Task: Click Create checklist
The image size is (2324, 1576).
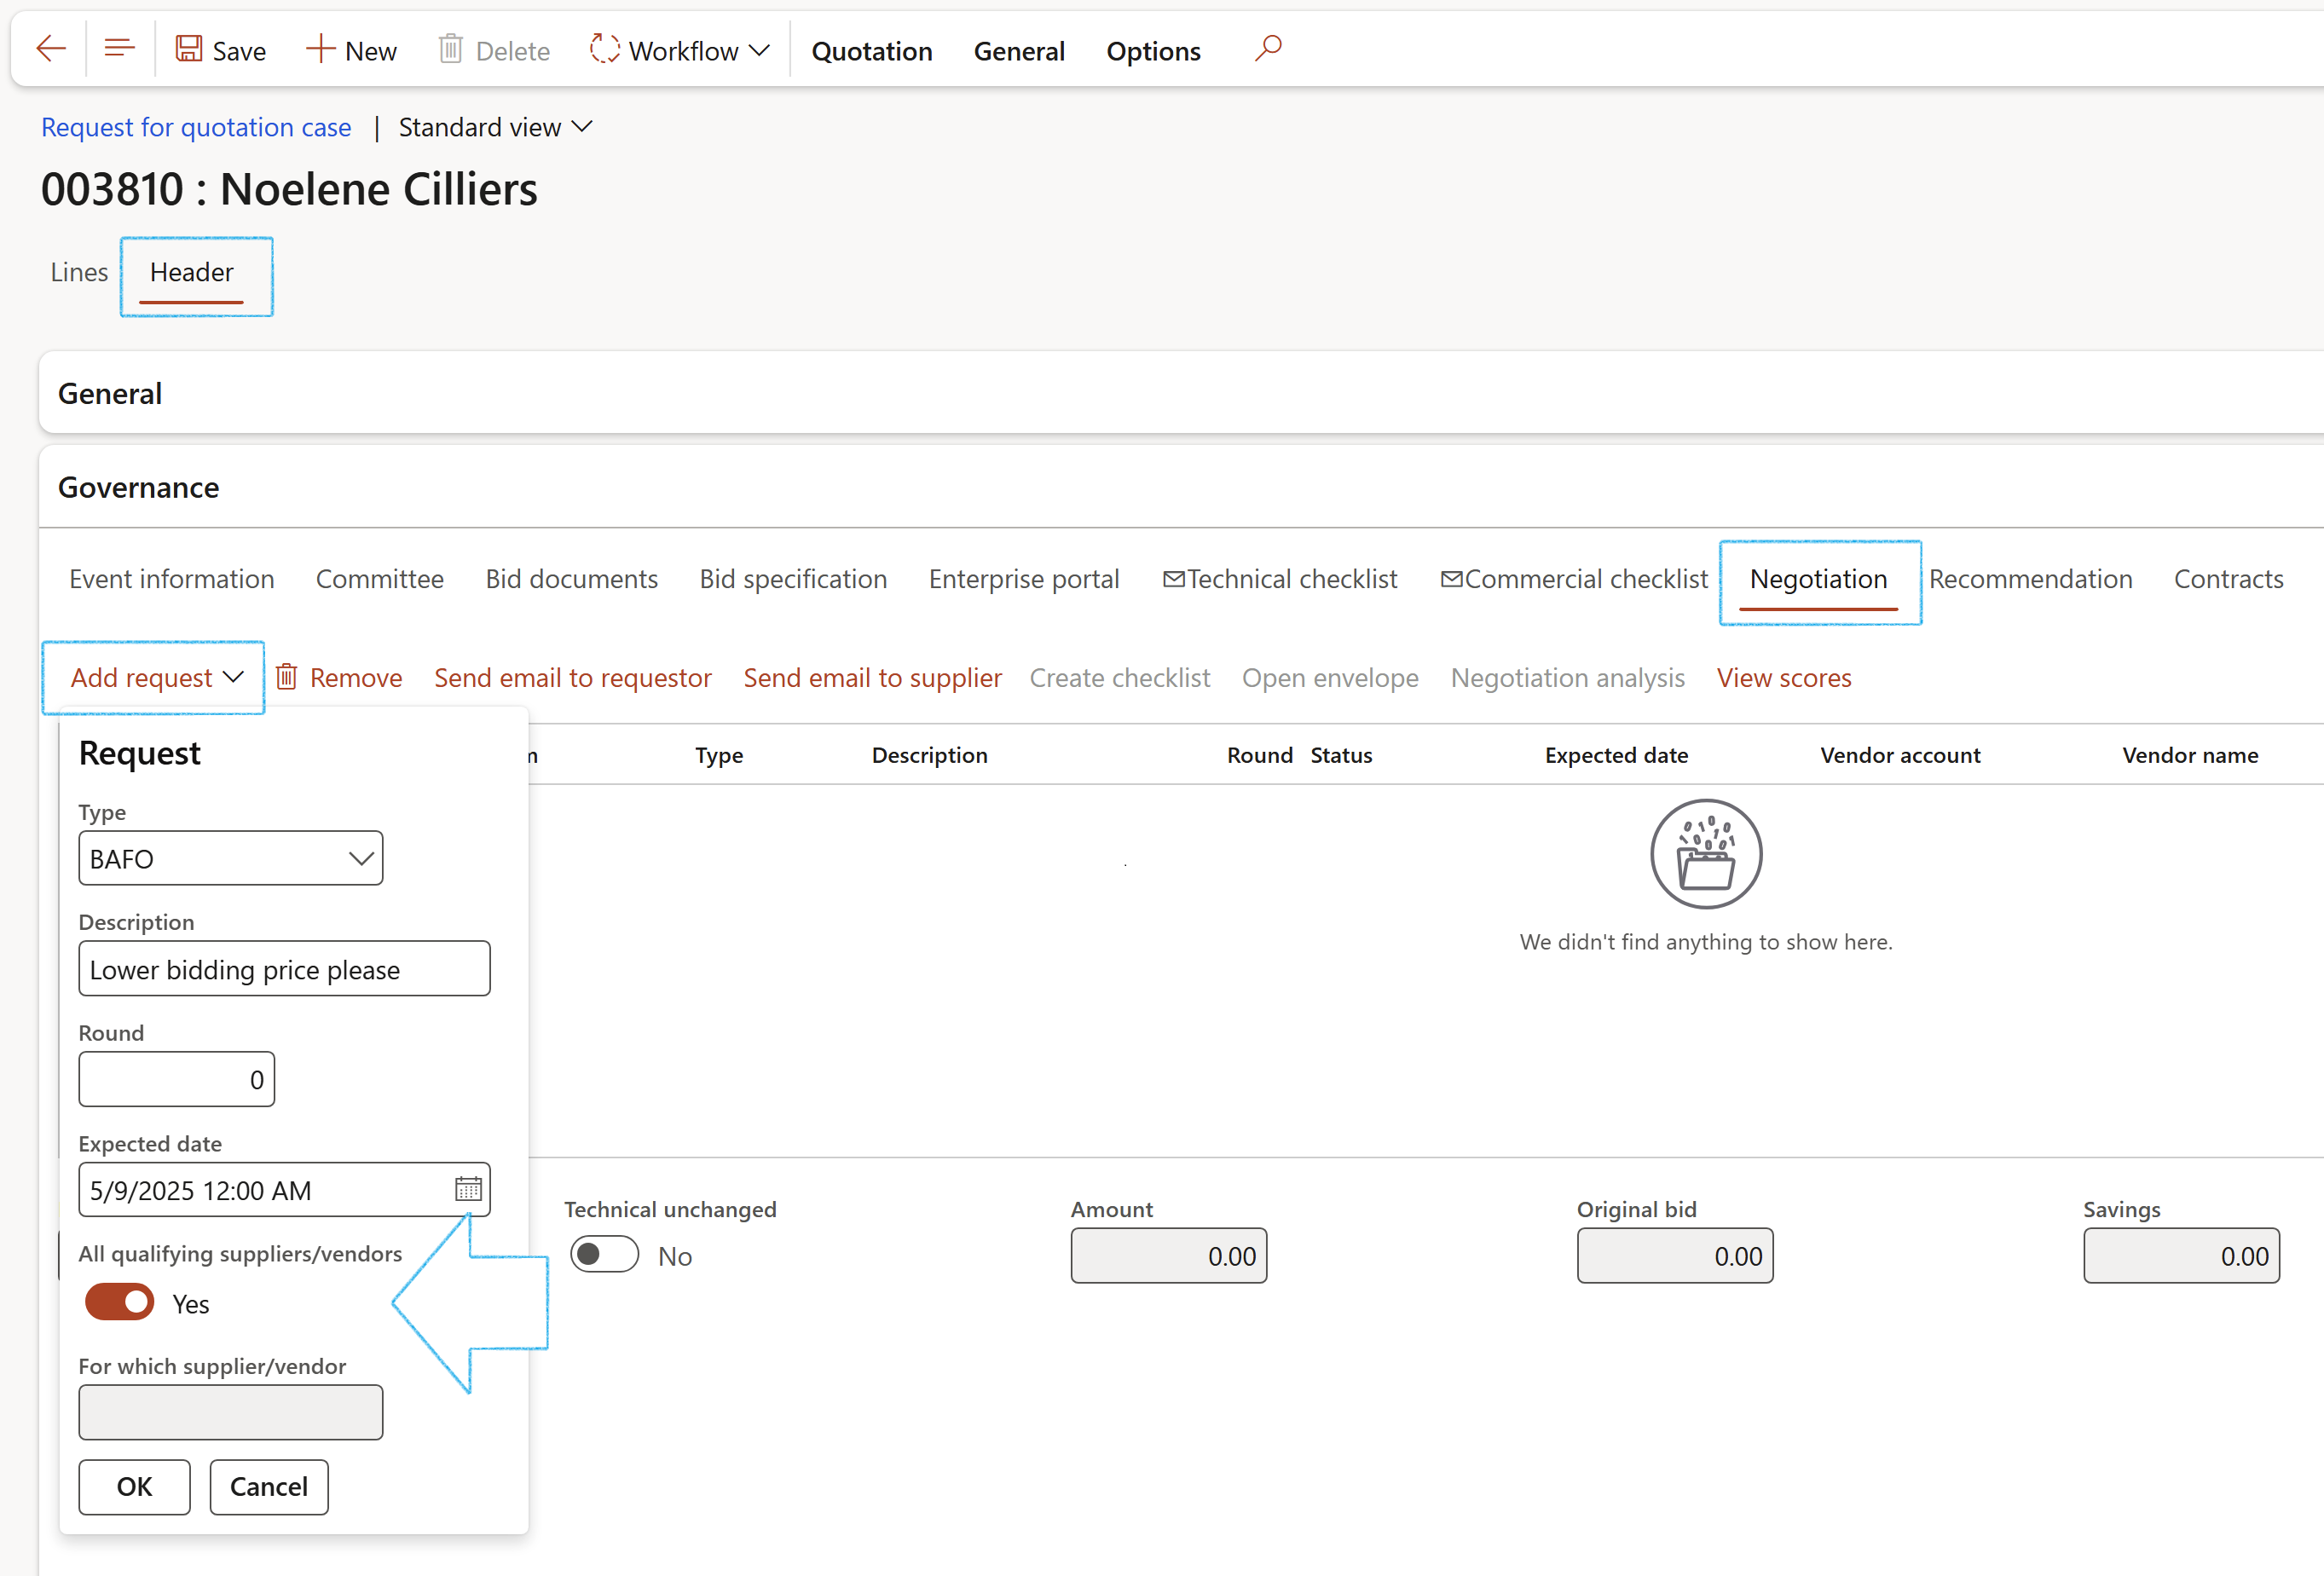Action: coord(1120,678)
